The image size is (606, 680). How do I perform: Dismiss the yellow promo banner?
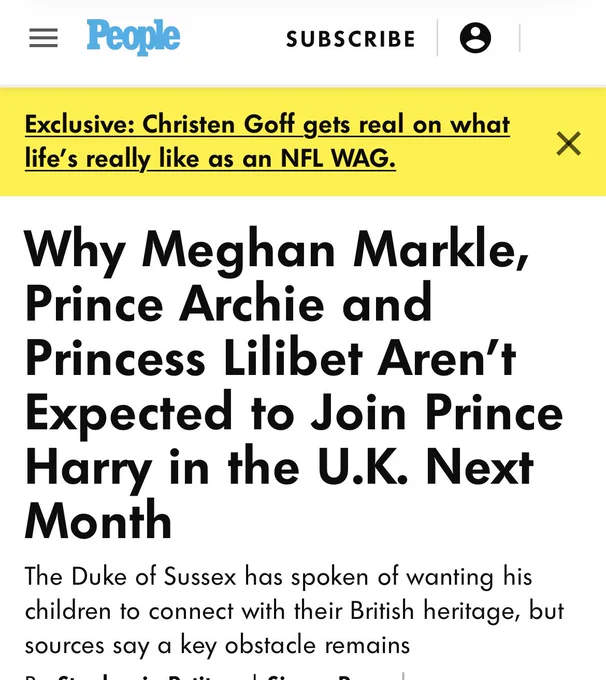click(x=568, y=143)
